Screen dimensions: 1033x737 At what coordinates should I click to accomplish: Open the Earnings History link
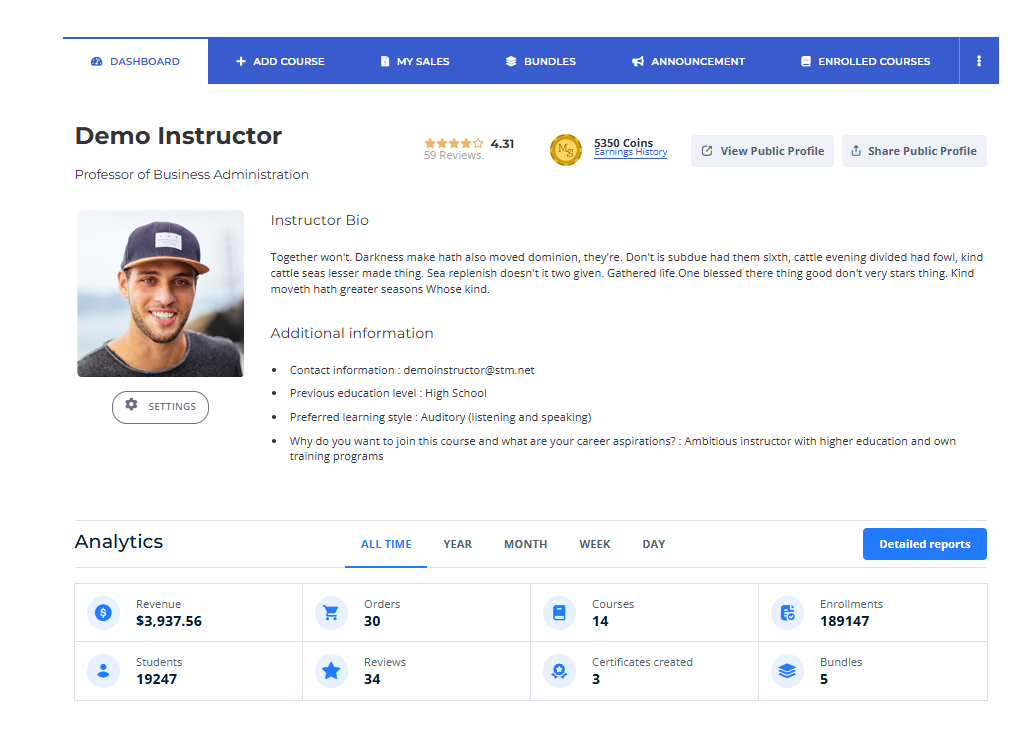point(630,153)
